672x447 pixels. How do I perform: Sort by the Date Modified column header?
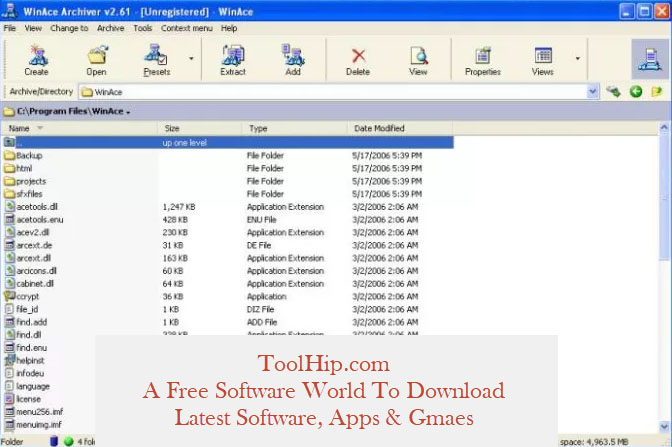[400, 128]
